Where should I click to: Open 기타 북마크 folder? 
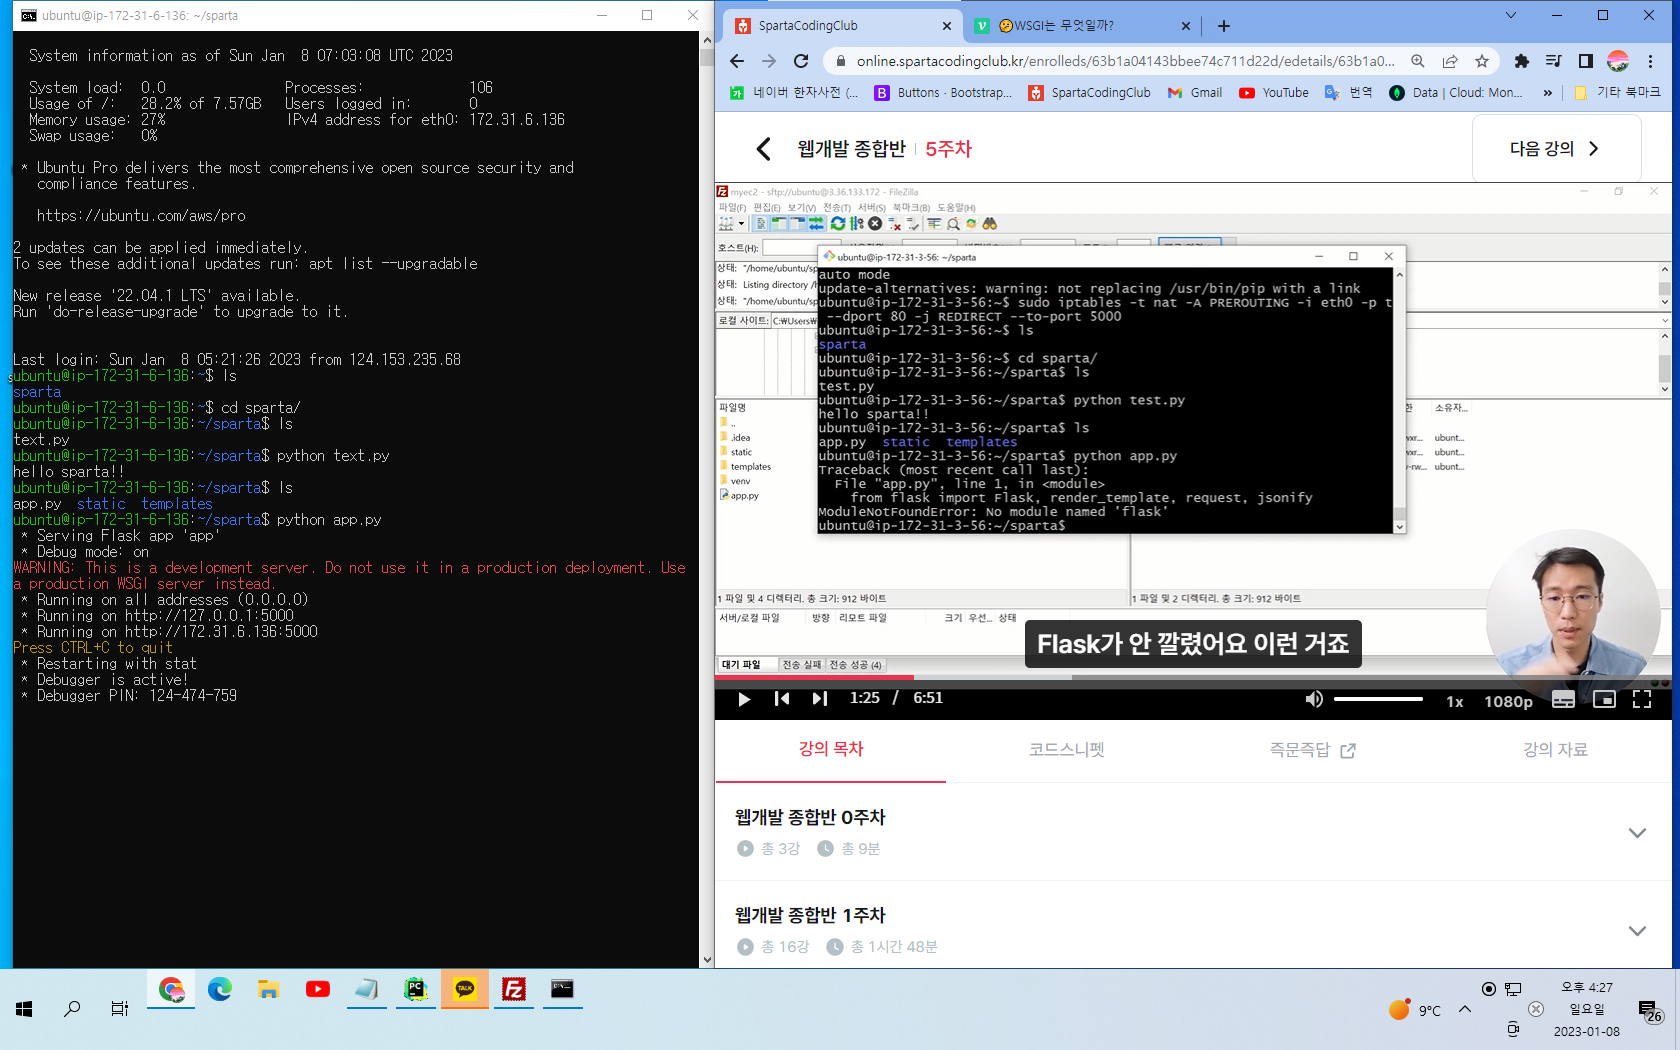(x=1617, y=93)
